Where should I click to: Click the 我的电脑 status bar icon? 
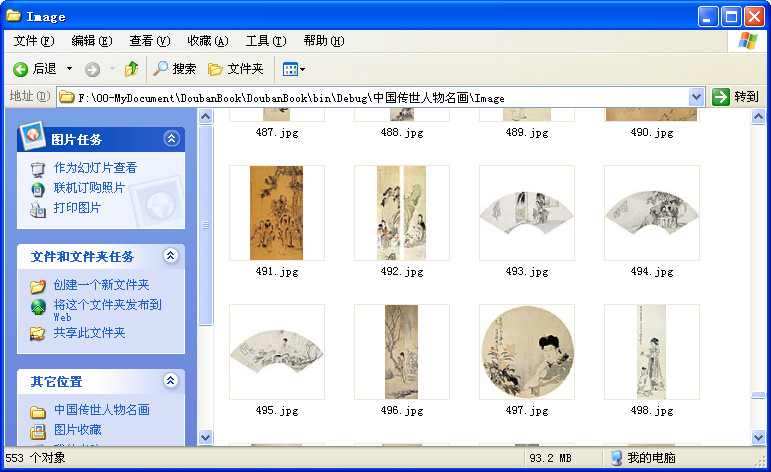click(x=616, y=458)
